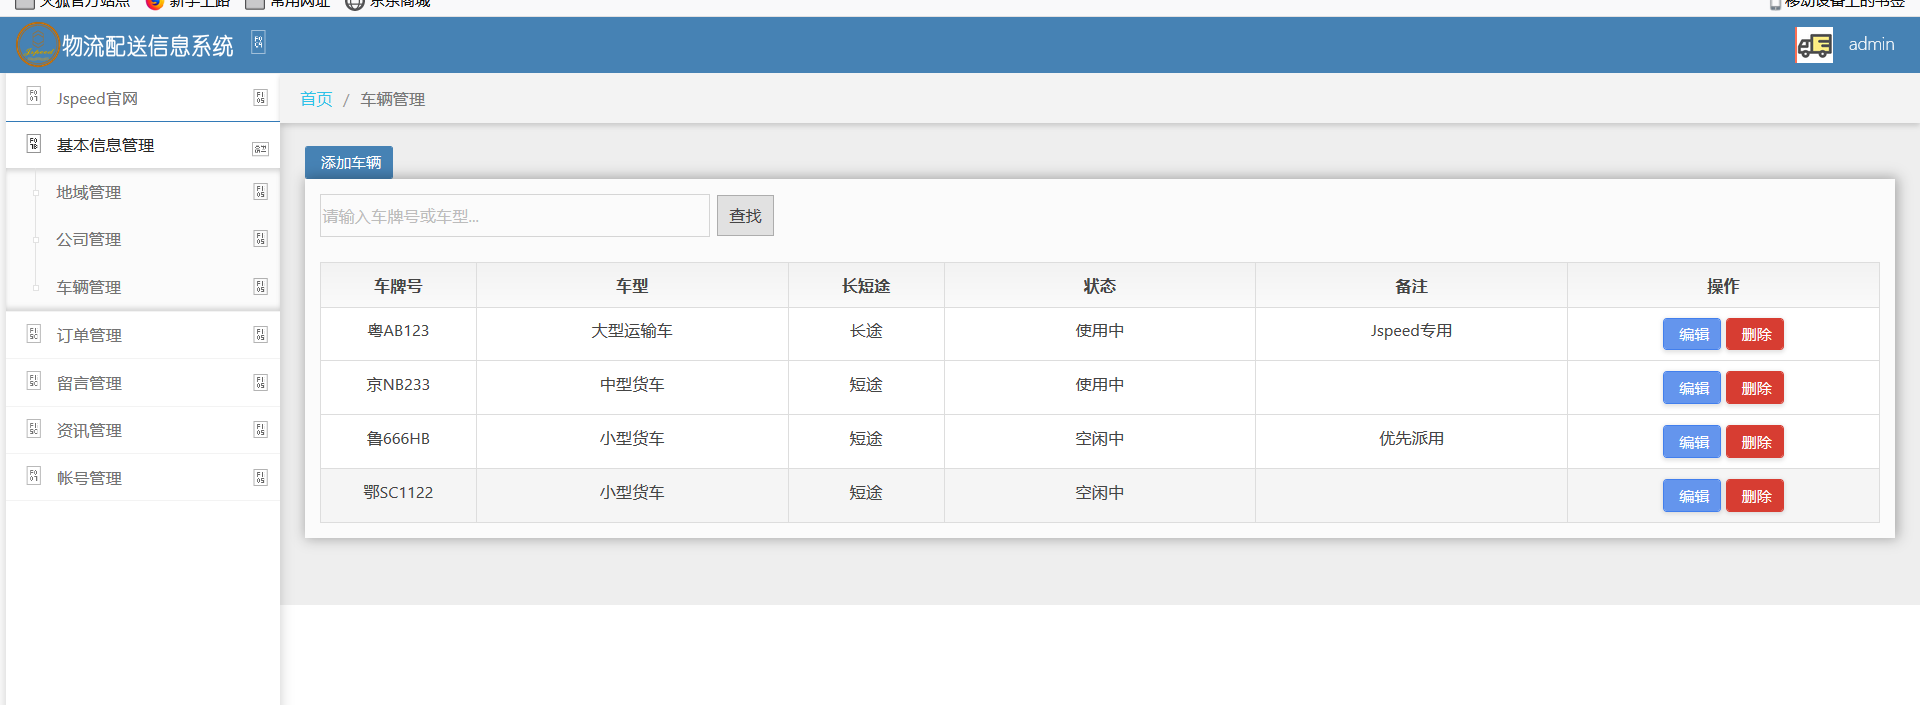Delete vehicle 粤AB123
Viewport: 1920px width, 705px height.
(1755, 334)
